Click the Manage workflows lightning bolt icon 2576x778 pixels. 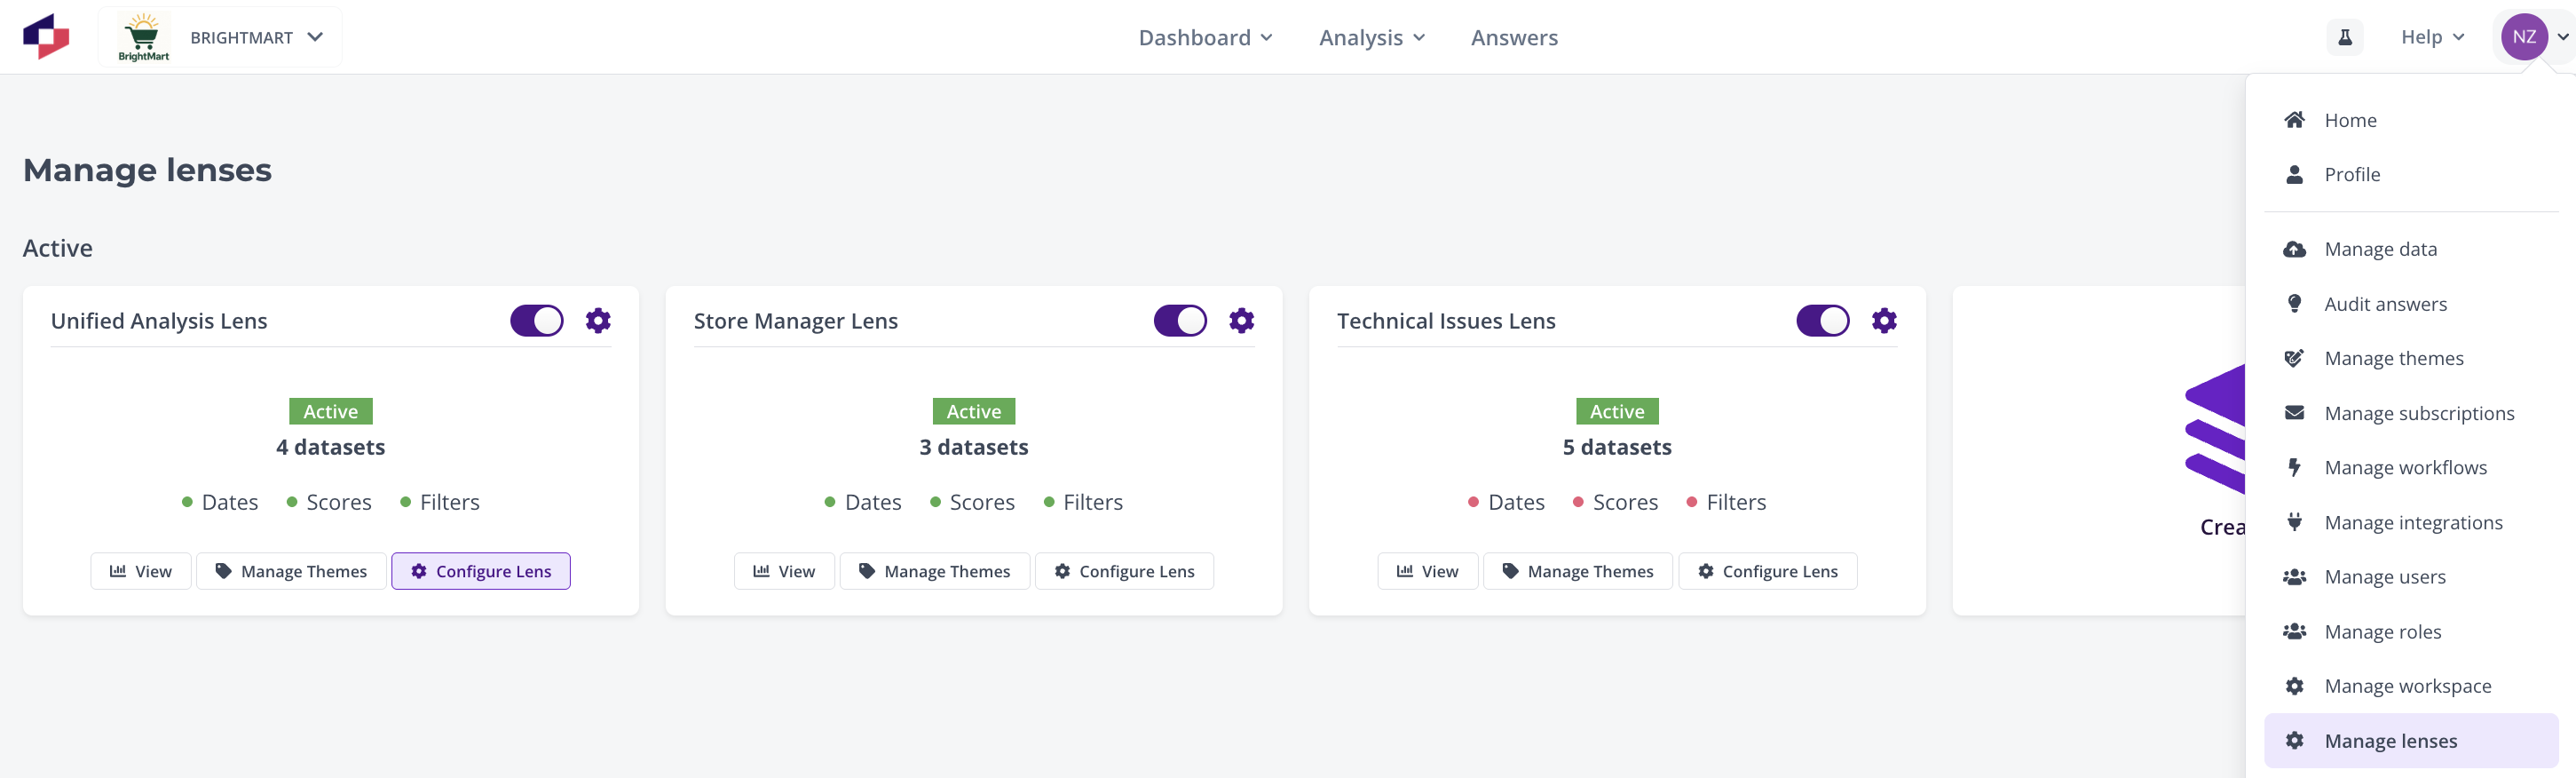point(2294,467)
